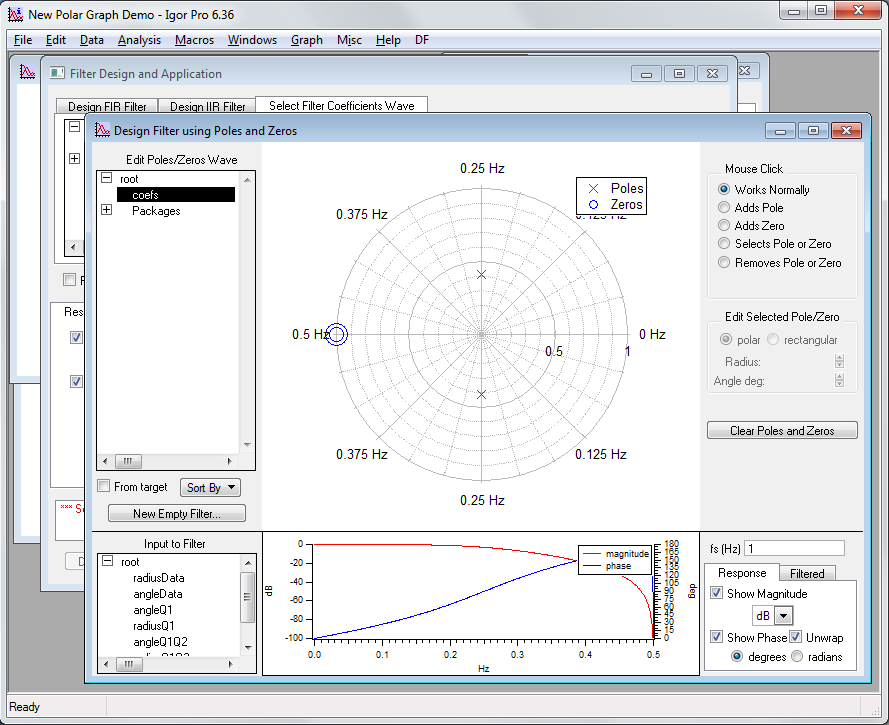Uncheck Show Magnitude in the Response tab

[717, 593]
